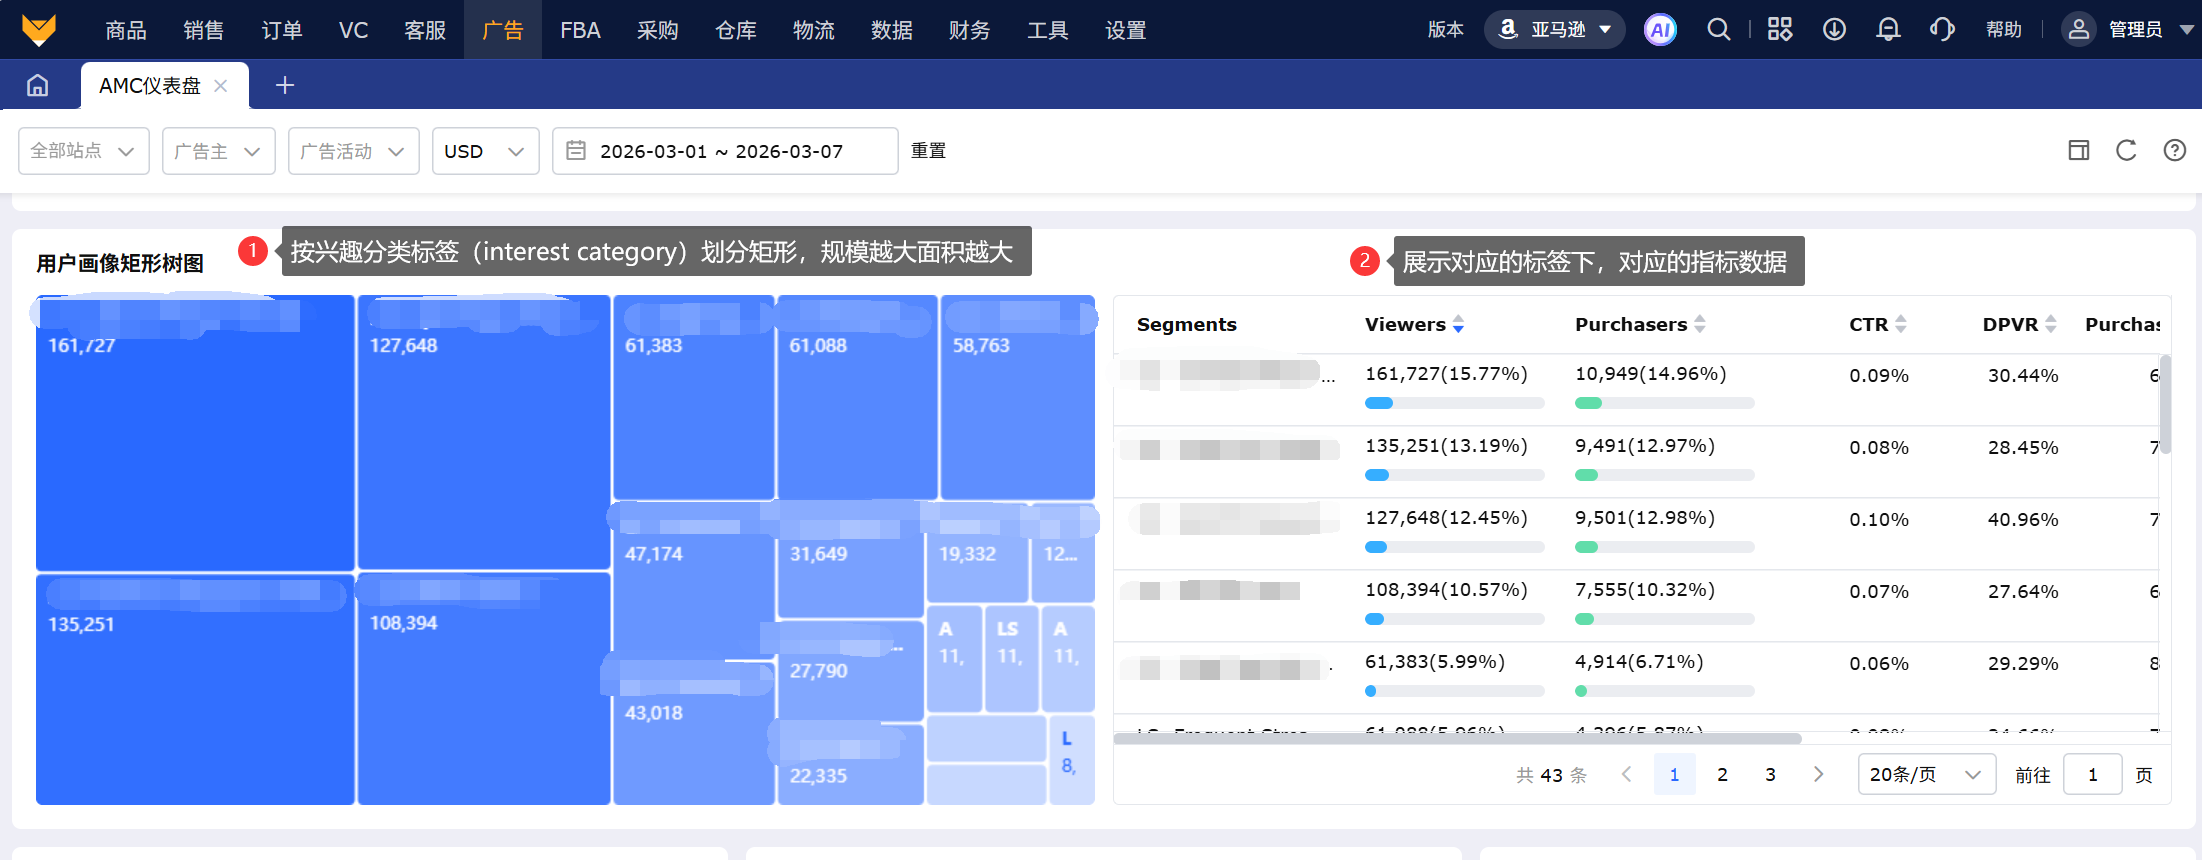
Task: Click the "9,501(12.98%)" Purchasers cell
Action: tap(1645, 518)
